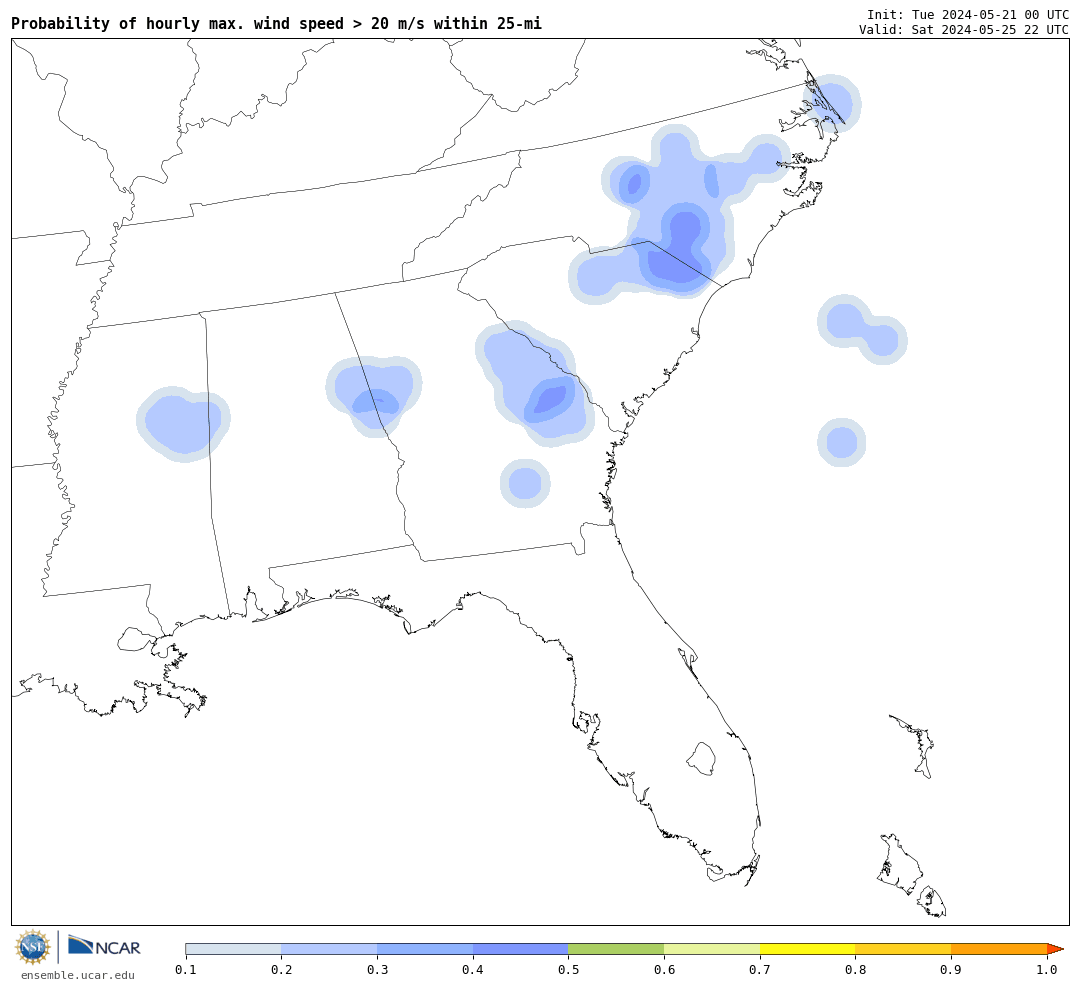Click the 0.5–0.6 green colorbar segment
This screenshot has width=1080, height=988.
click(616, 949)
